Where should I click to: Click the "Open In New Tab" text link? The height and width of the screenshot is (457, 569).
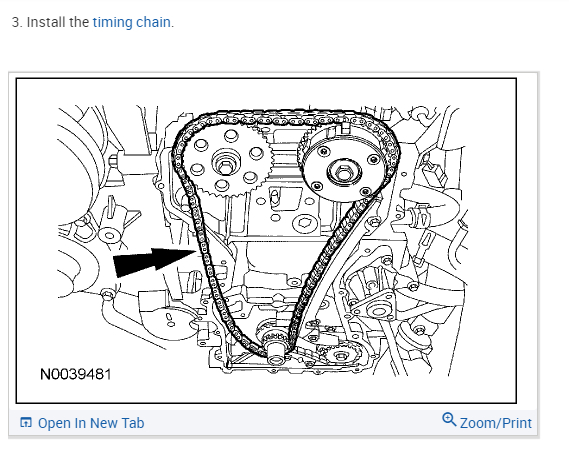click(91, 423)
